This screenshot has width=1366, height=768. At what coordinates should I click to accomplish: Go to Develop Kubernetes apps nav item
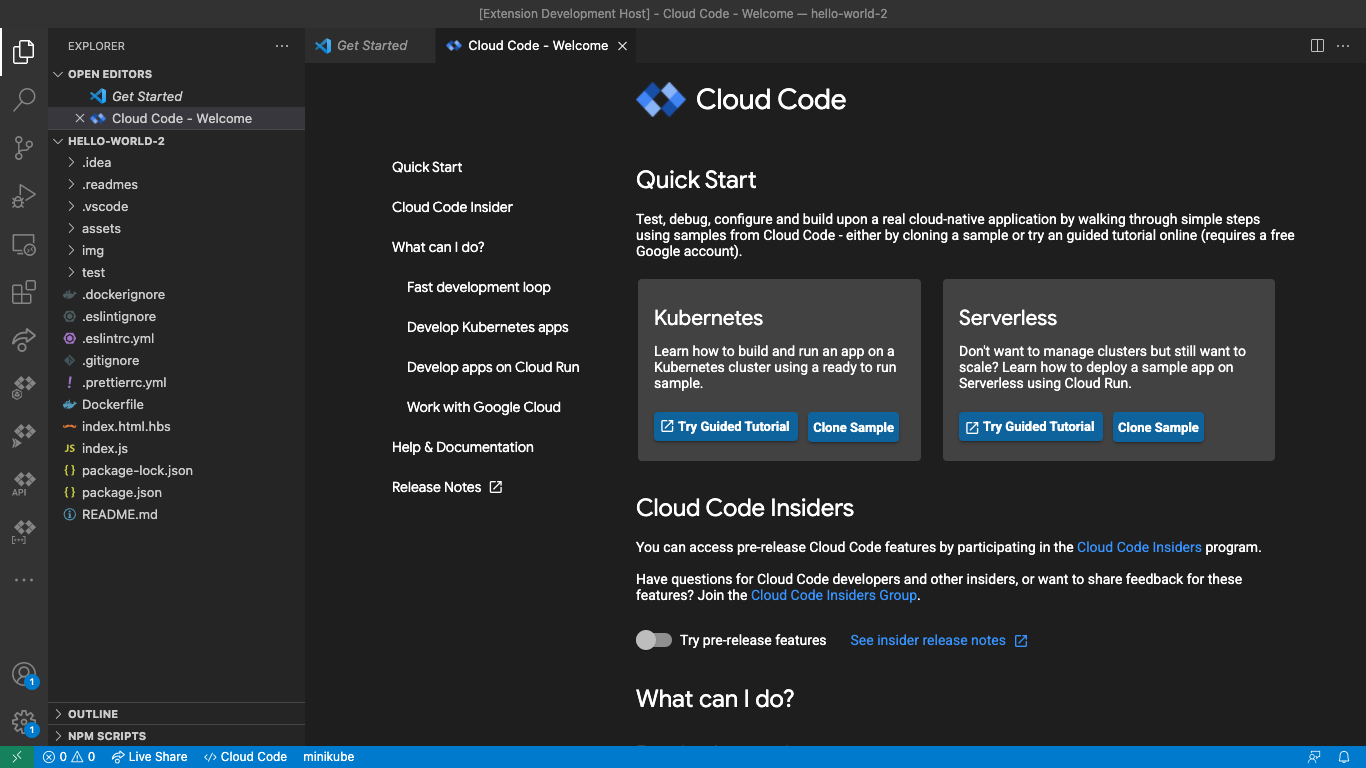point(488,327)
